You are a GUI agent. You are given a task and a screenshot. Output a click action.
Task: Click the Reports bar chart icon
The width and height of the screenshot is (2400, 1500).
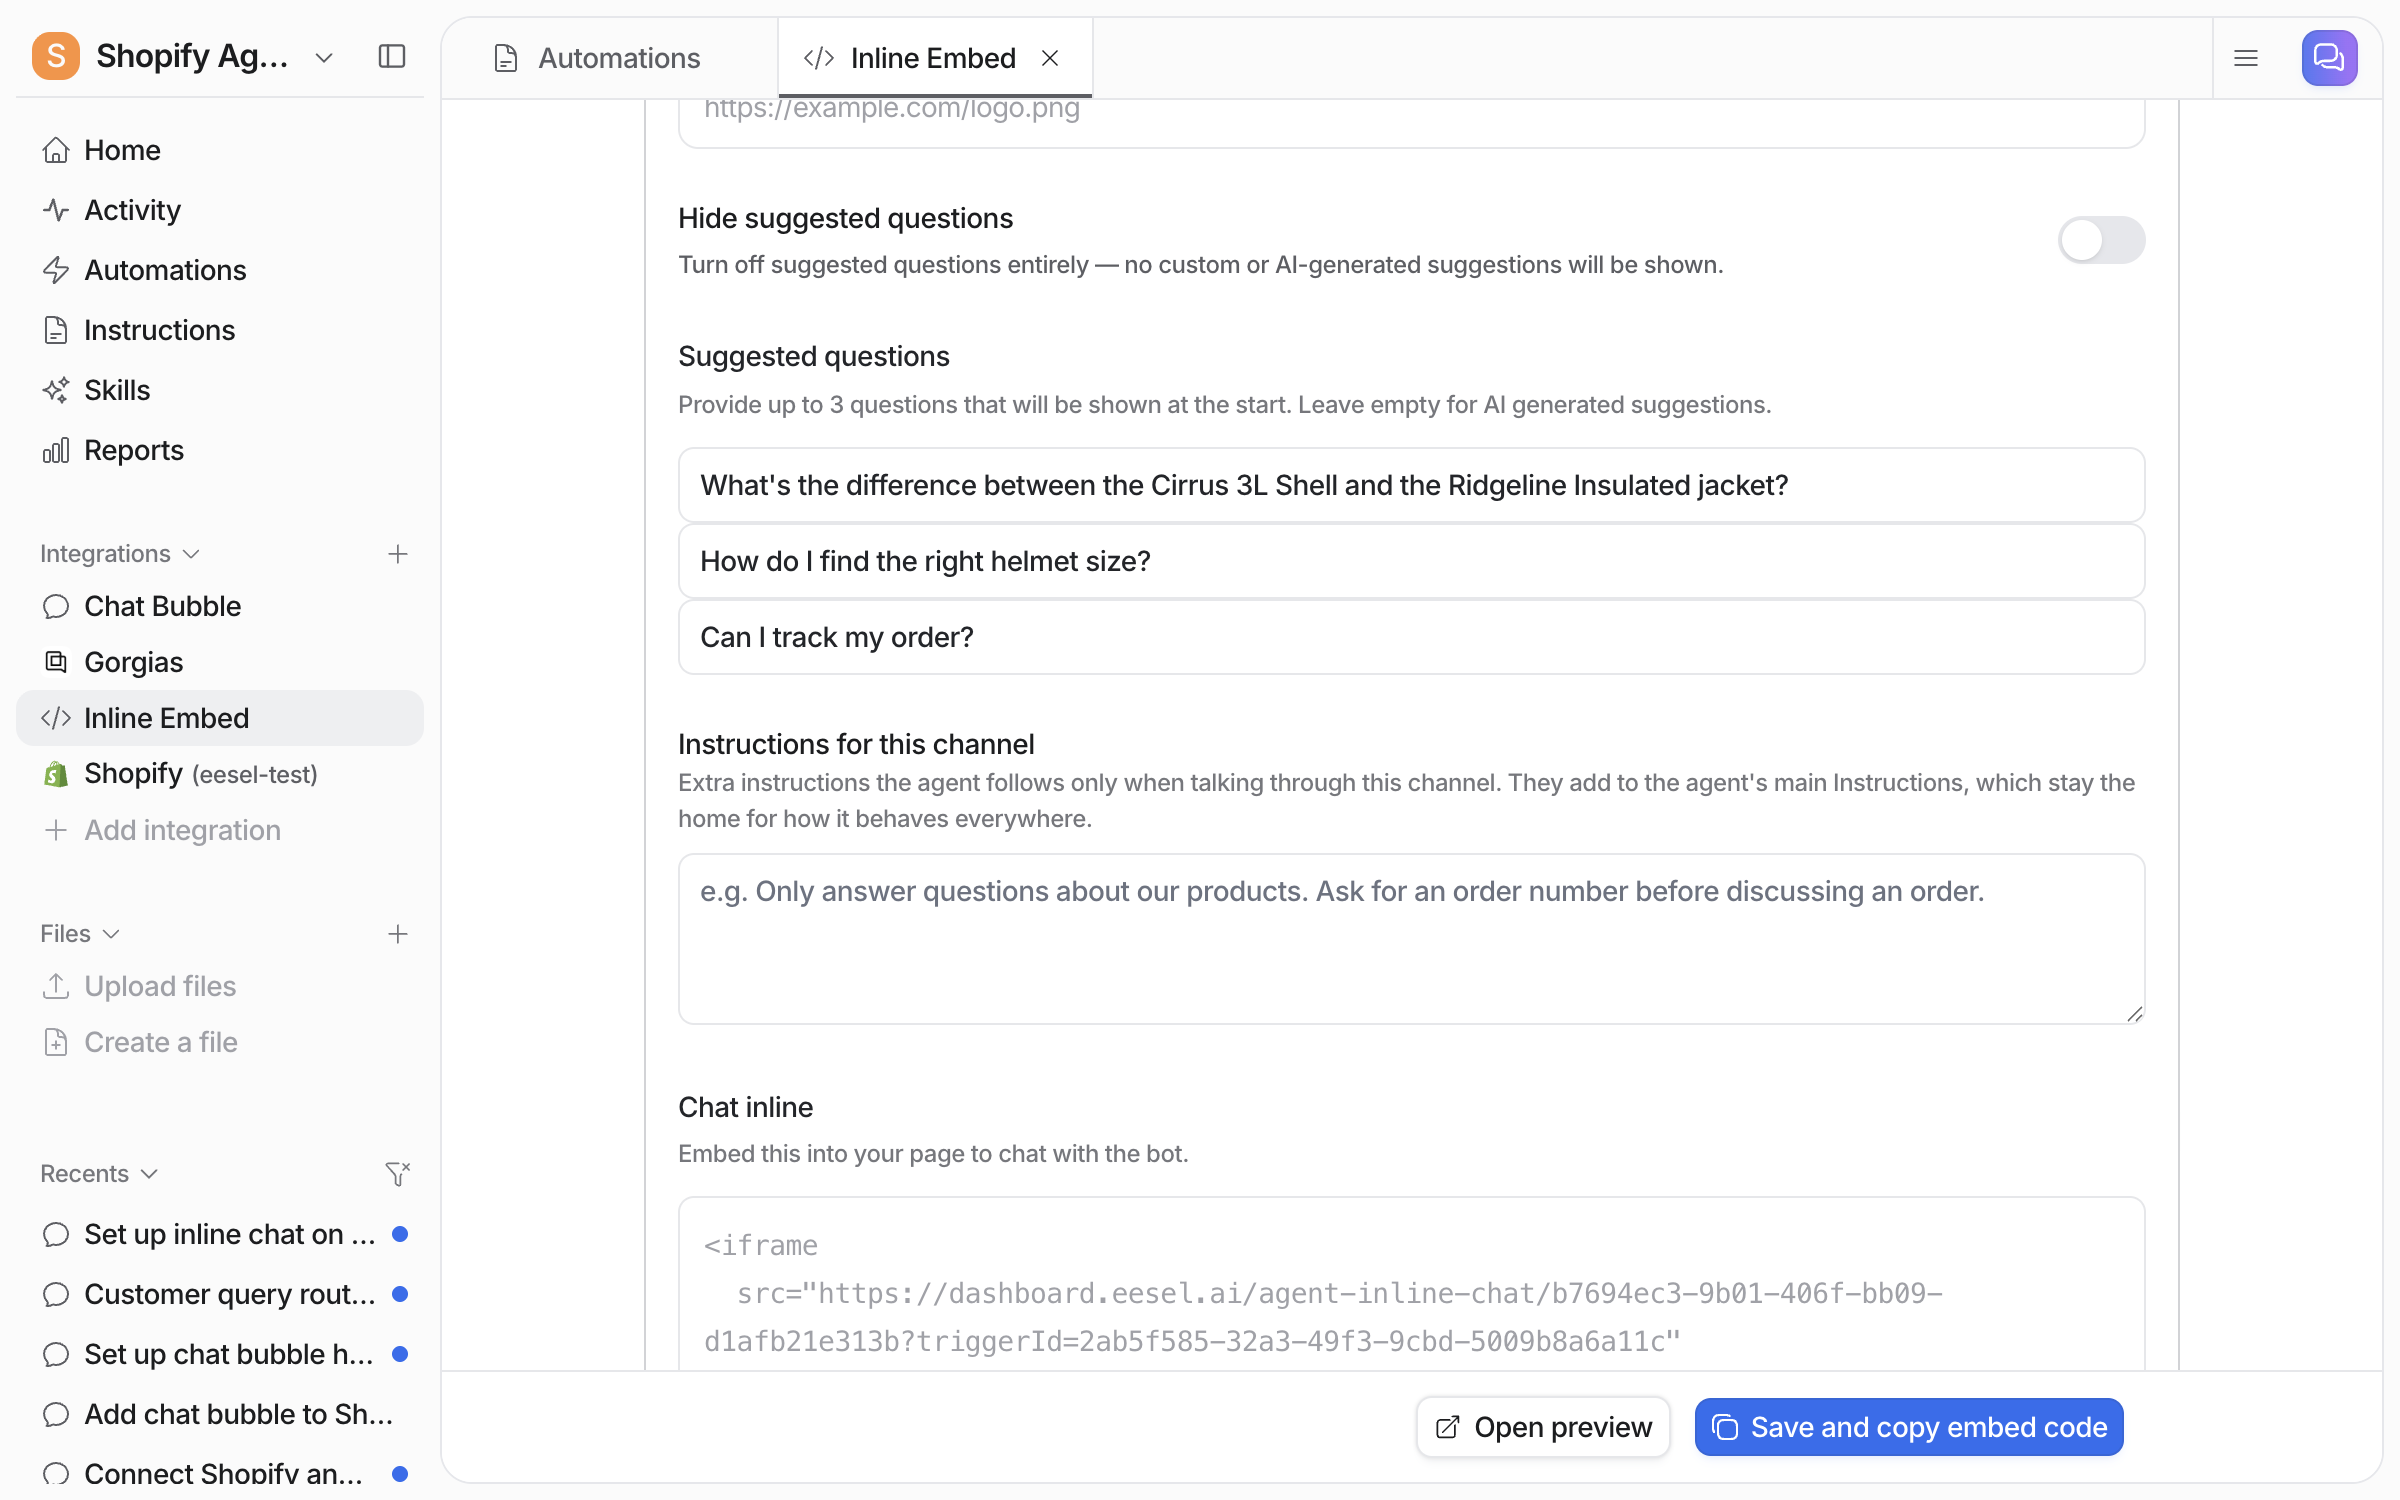pyautogui.click(x=56, y=450)
